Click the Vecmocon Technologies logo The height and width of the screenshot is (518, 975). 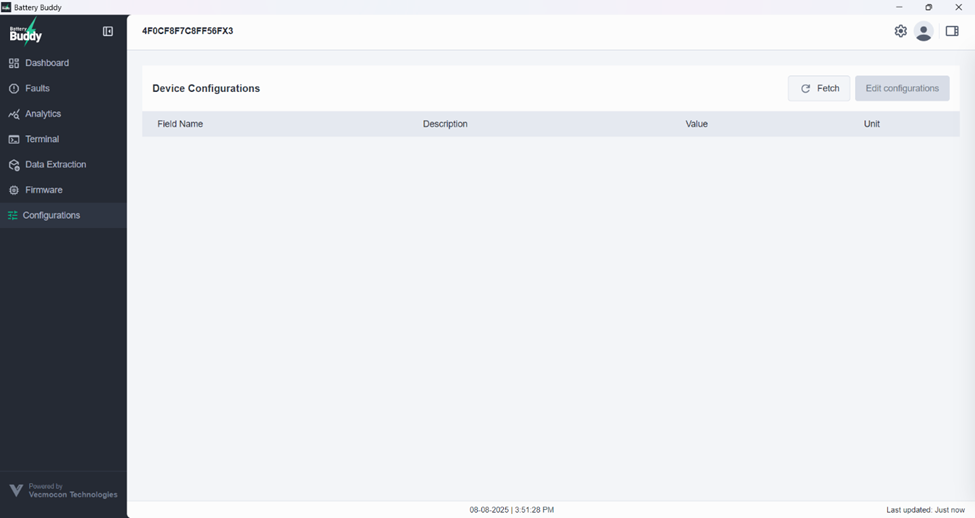[62, 491]
